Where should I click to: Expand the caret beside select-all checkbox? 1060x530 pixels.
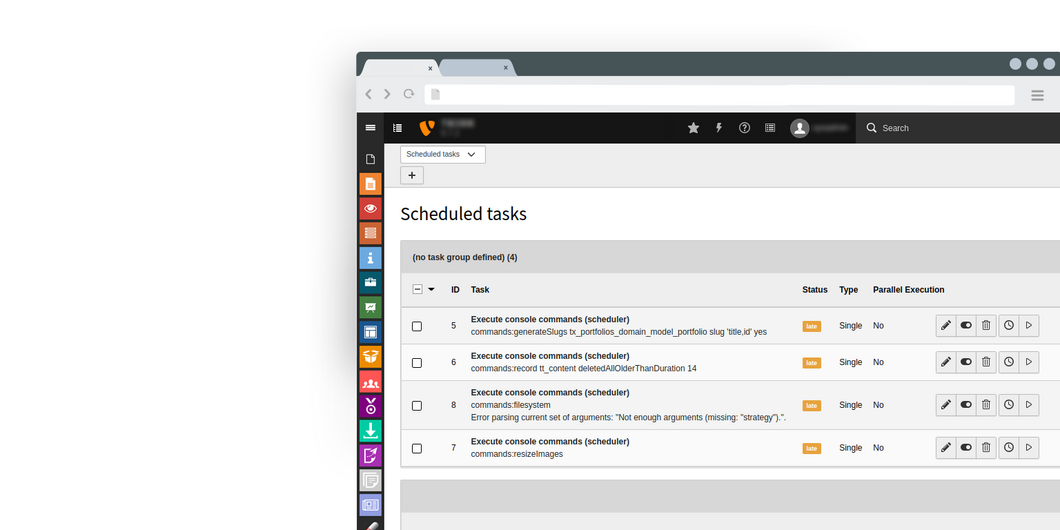[431, 289]
